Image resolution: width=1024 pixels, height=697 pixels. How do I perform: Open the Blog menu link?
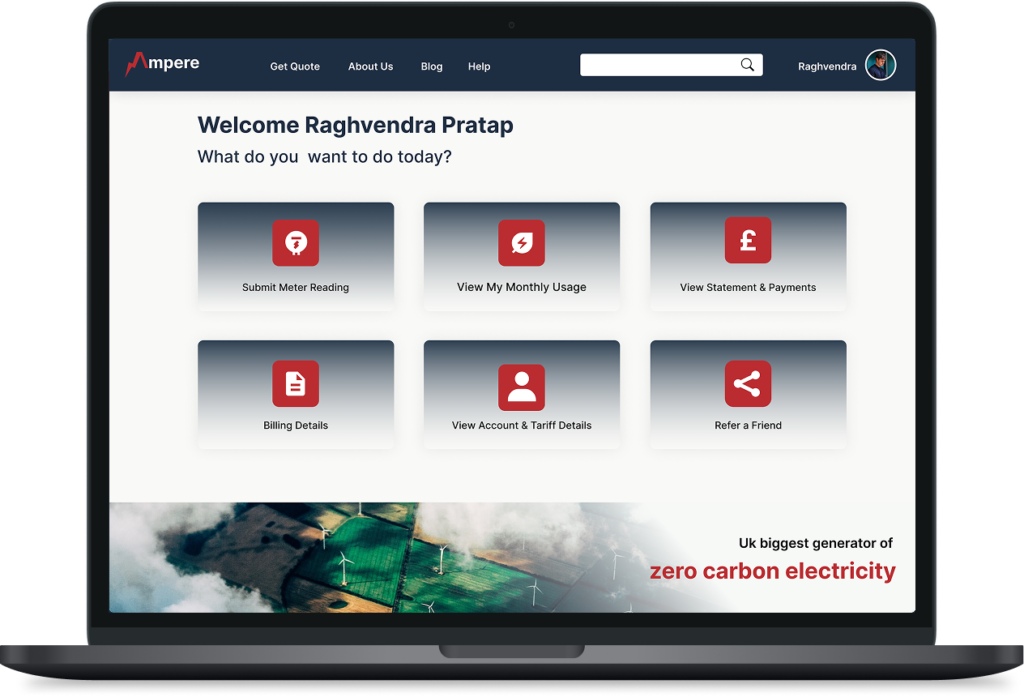432,67
